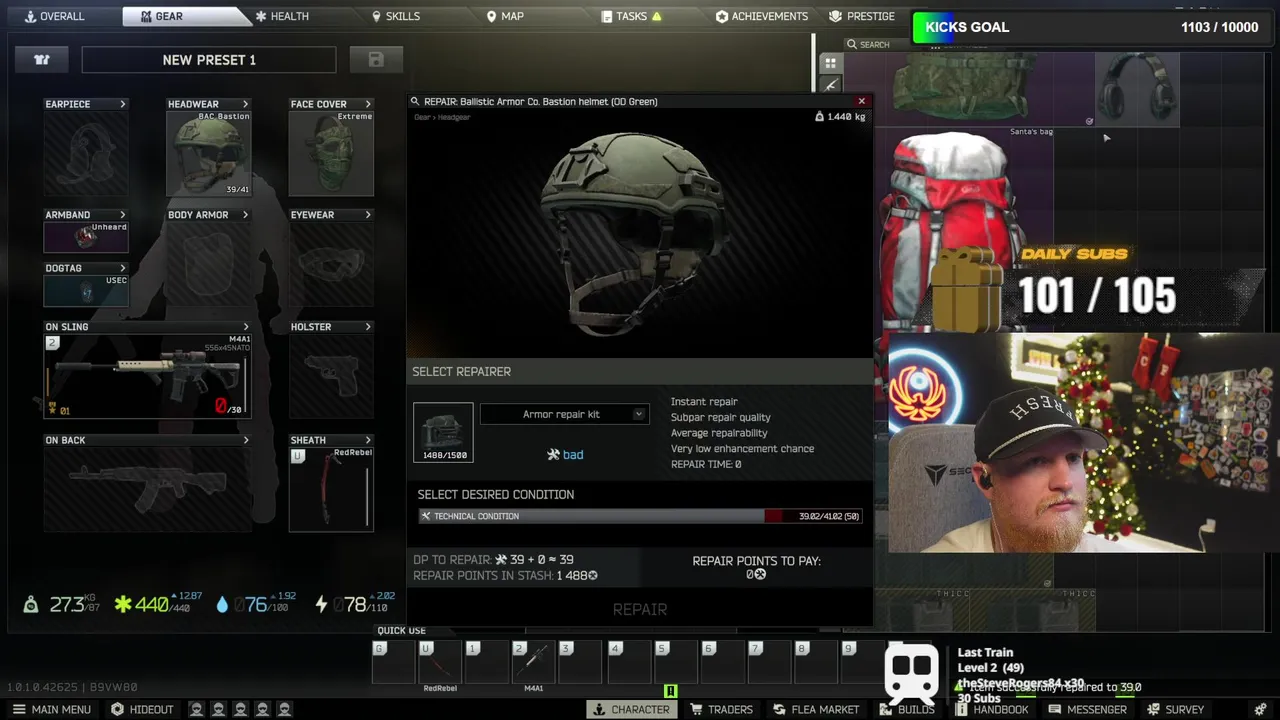The width and height of the screenshot is (1280, 720).
Task: Open the Traders screen
Action: point(721,709)
